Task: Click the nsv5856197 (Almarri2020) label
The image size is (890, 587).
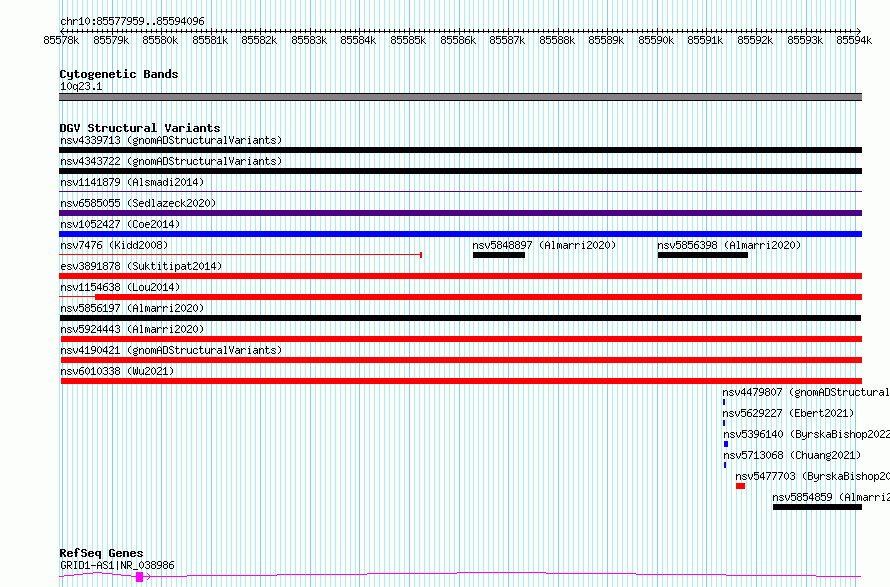Action: (132, 308)
